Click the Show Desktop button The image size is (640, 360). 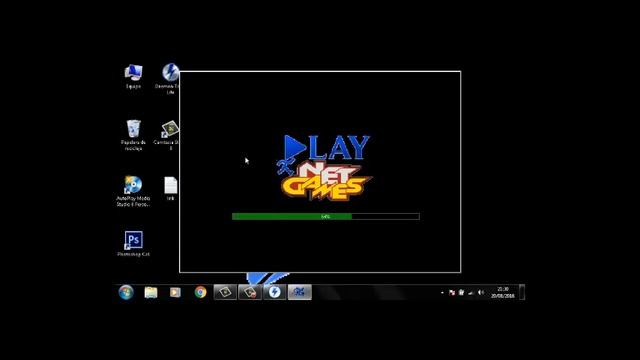click(522, 292)
